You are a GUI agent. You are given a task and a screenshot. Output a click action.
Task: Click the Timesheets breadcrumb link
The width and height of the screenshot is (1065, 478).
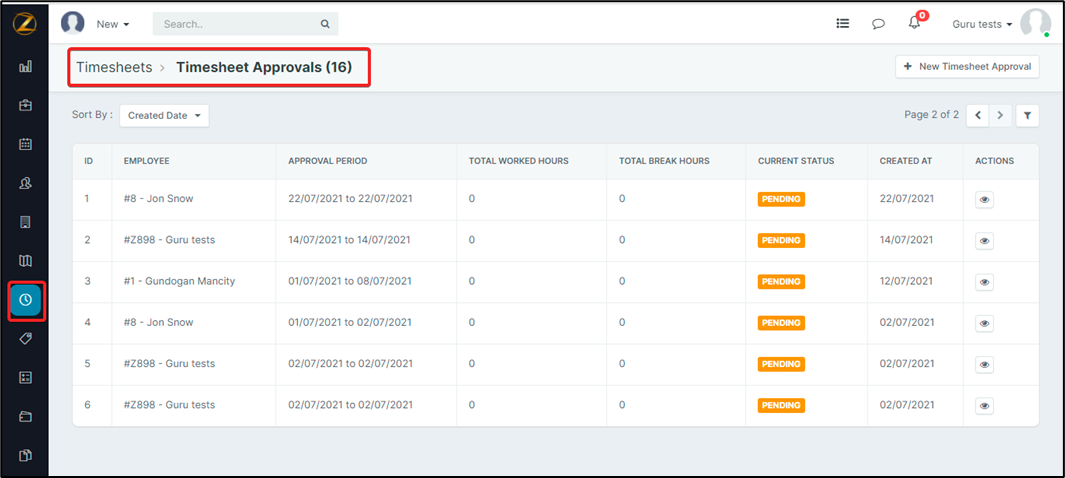click(x=114, y=67)
